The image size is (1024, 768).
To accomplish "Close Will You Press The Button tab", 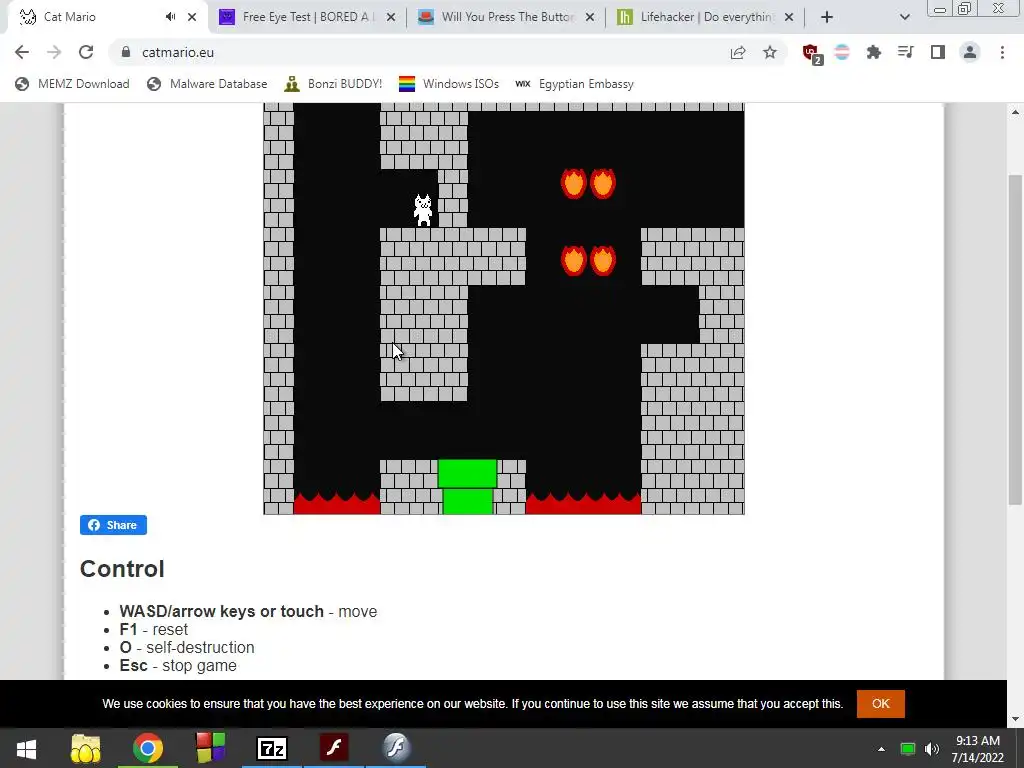I will pyautogui.click(x=590, y=17).
